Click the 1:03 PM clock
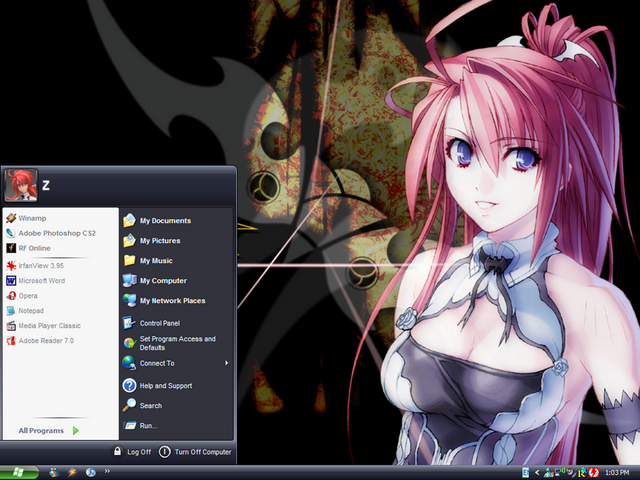This screenshot has width=640, height=480. tap(617, 473)
